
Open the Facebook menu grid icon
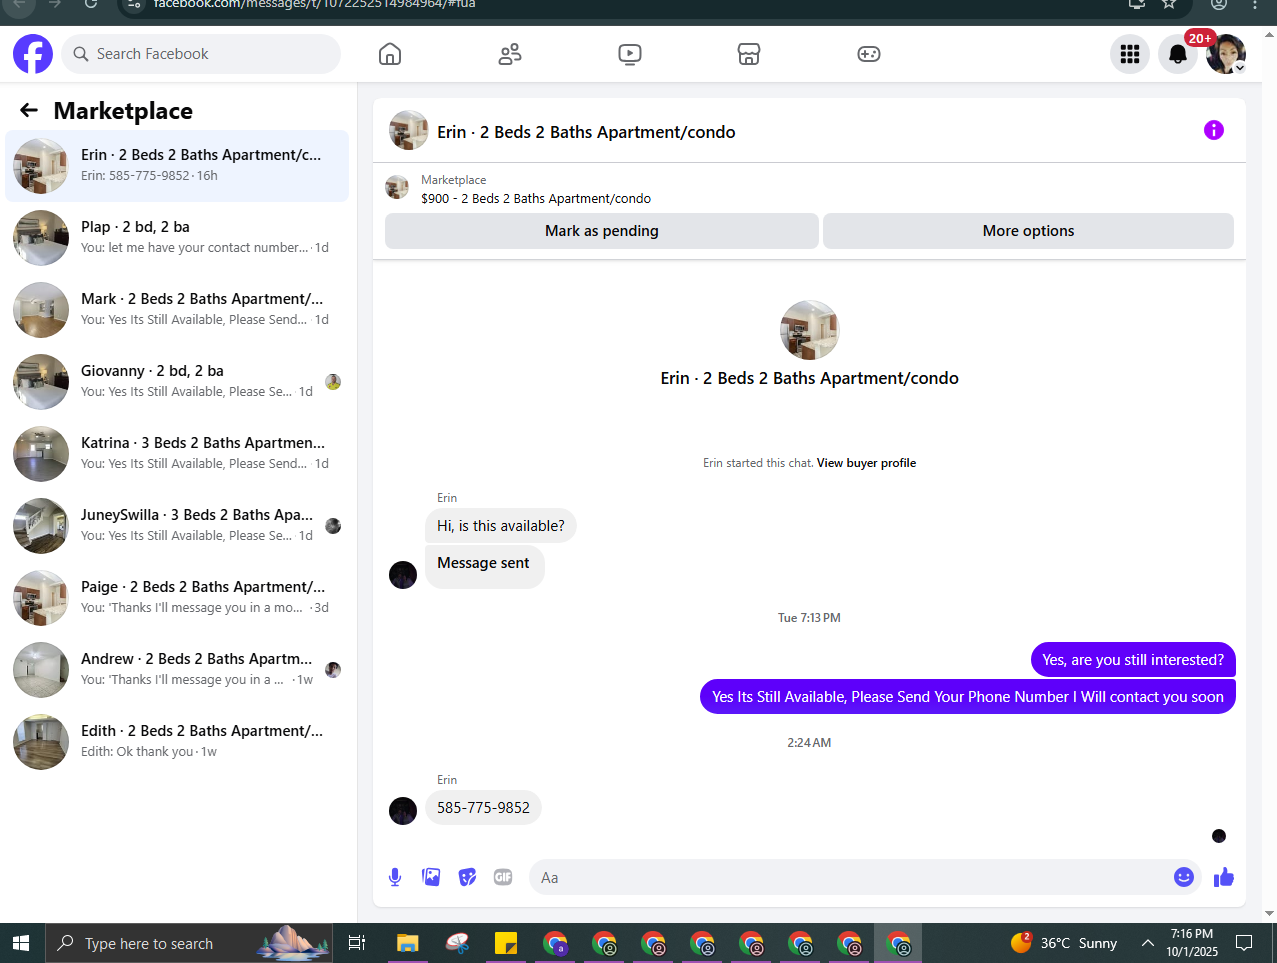[x=1130, y=54]
